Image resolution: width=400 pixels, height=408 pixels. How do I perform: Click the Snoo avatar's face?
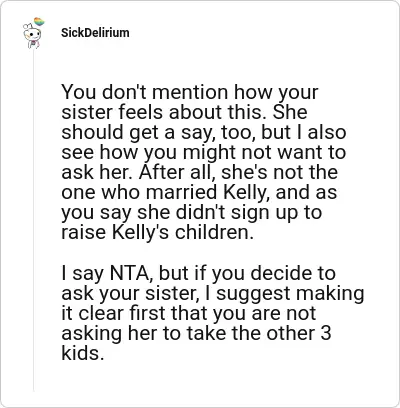[x=32, y=34]
